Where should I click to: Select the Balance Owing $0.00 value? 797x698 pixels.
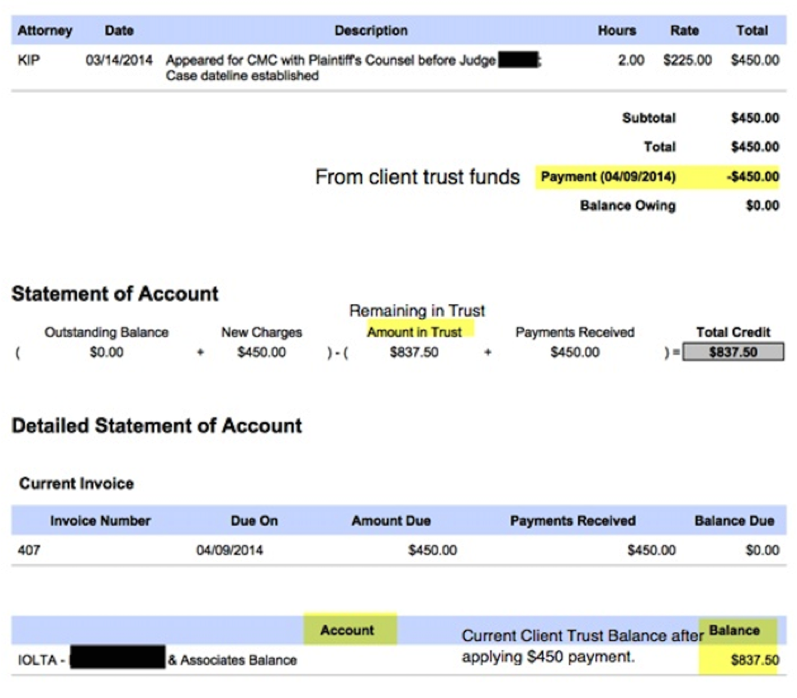[x=762, y=205]
